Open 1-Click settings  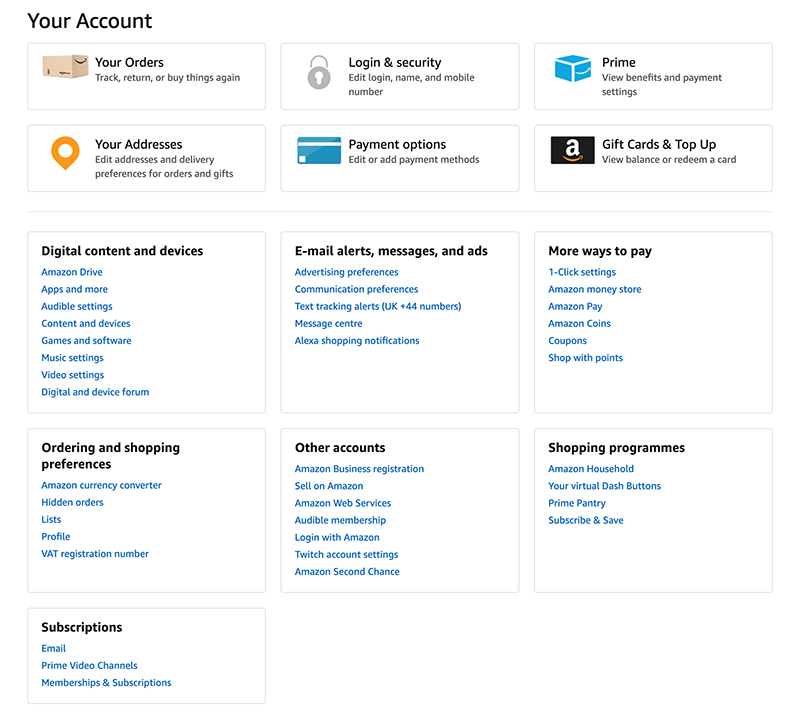[x=582, y=272]
